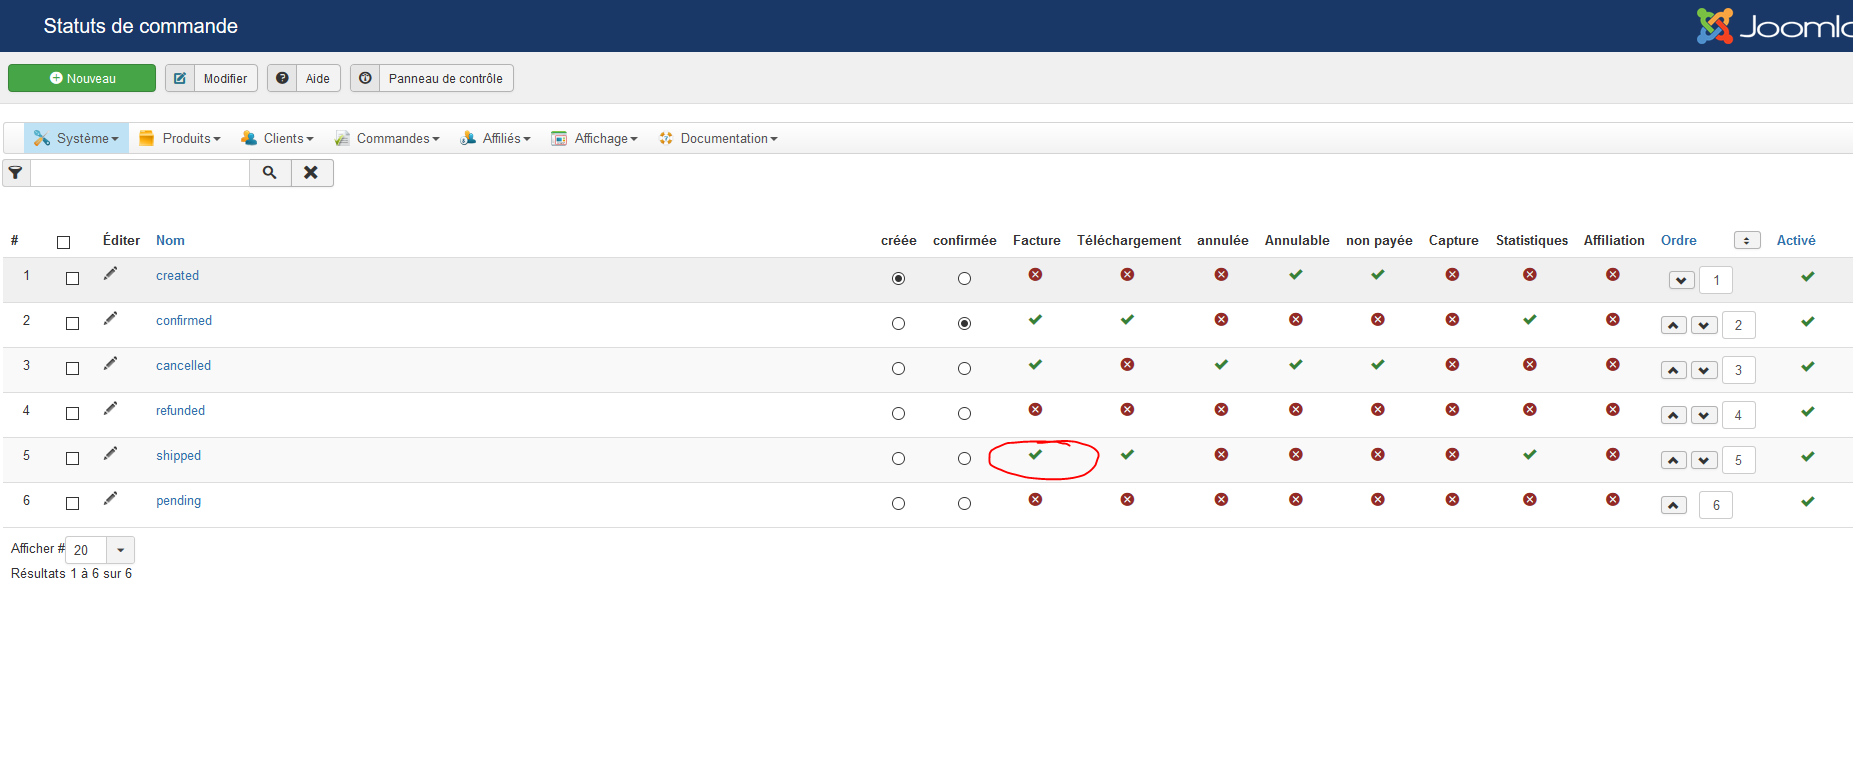Tick the select-all checkbox in header

tap(64, 242)
